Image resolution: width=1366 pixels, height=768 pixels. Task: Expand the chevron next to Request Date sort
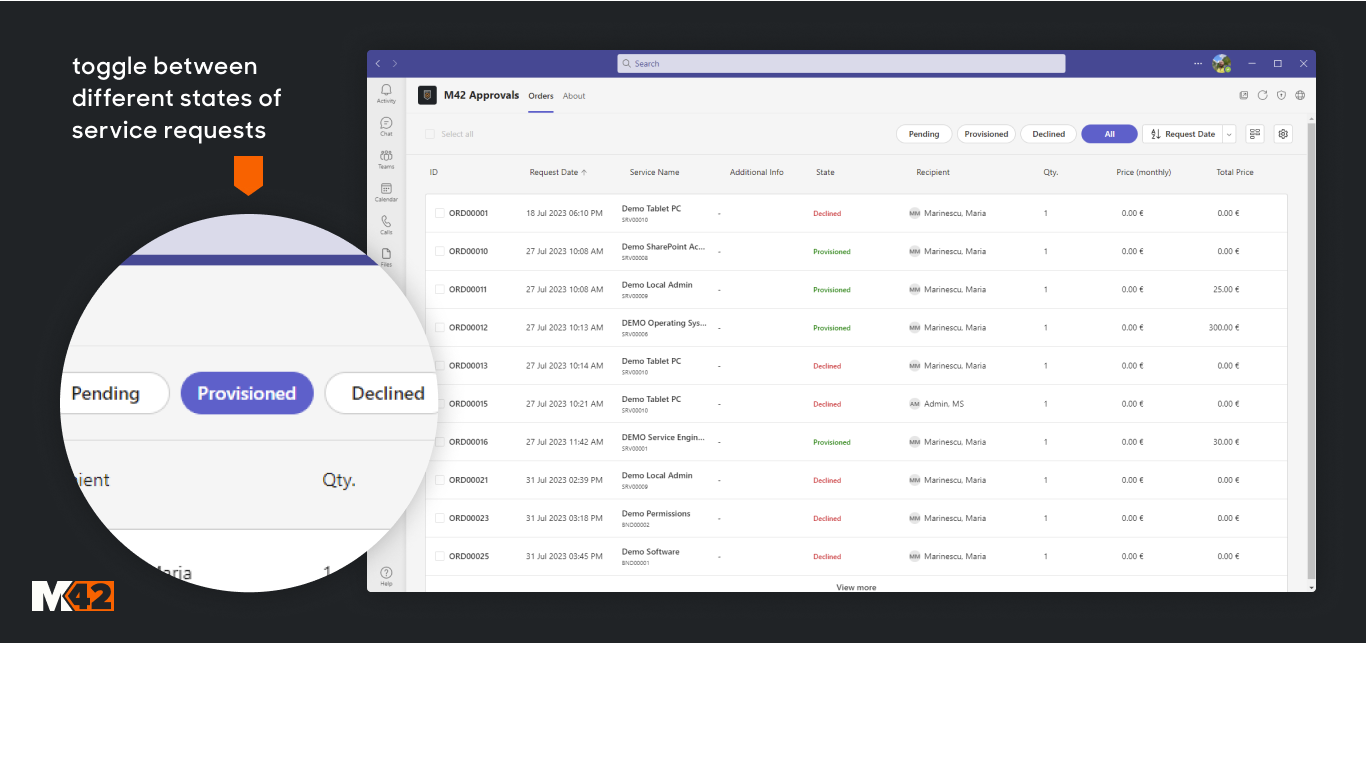click(x=1229, y=134)
